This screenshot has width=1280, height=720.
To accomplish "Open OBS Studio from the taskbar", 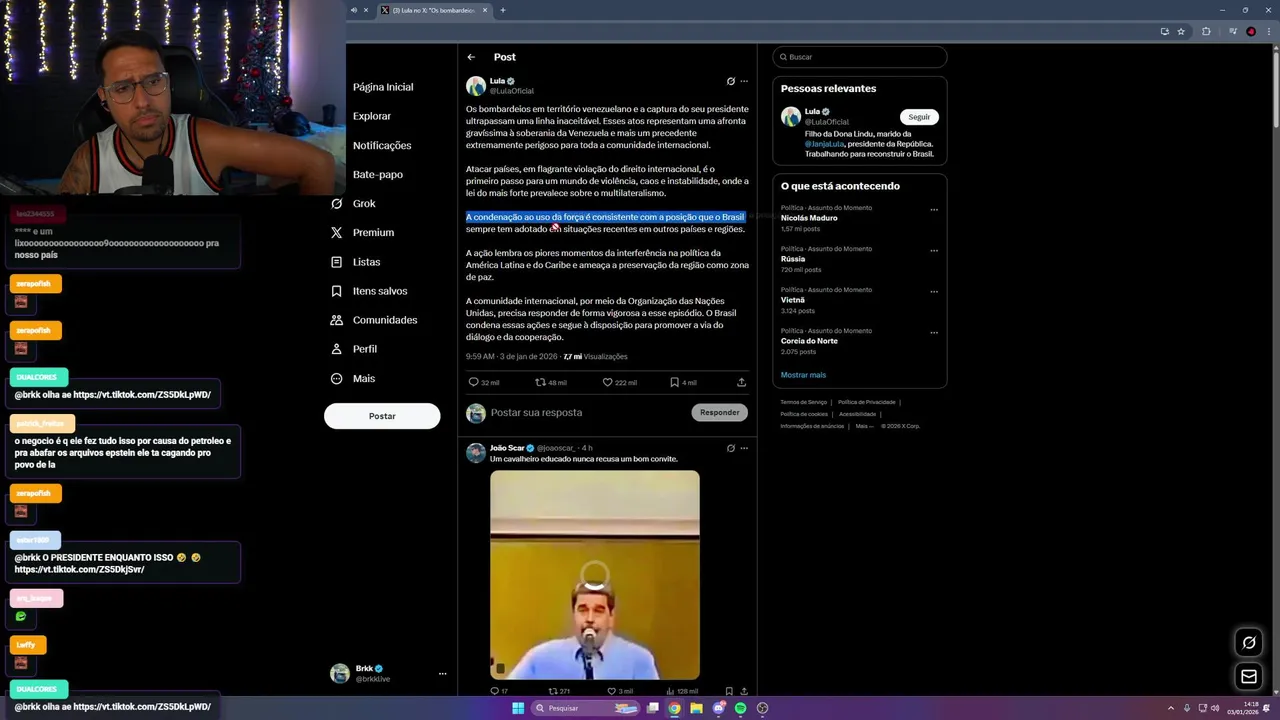I will coord(763,708).
